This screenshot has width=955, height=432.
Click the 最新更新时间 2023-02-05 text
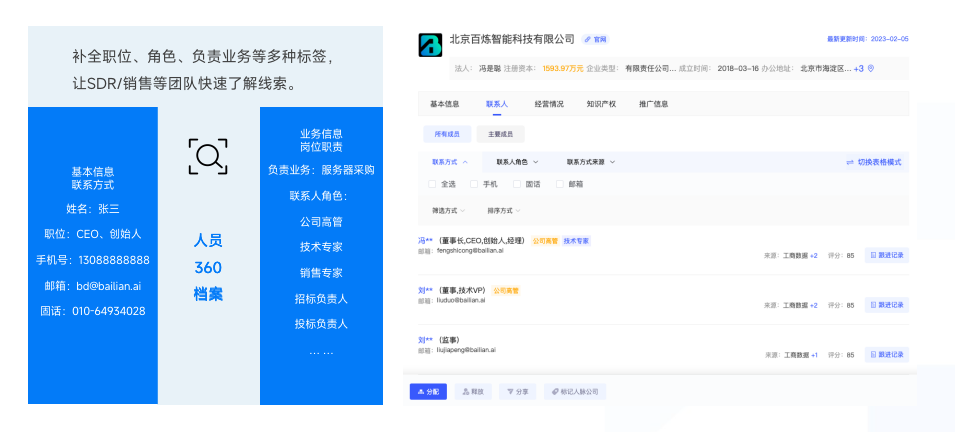coord(867,39)
